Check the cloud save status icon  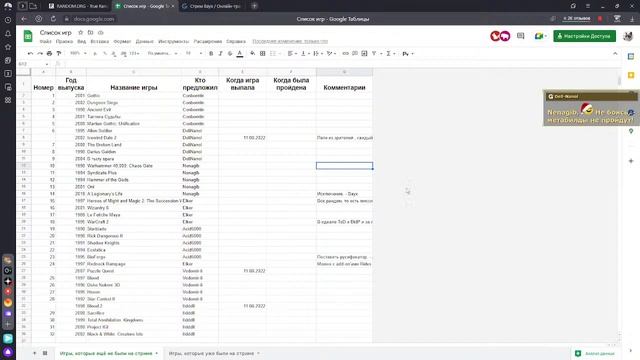point(100,33)
